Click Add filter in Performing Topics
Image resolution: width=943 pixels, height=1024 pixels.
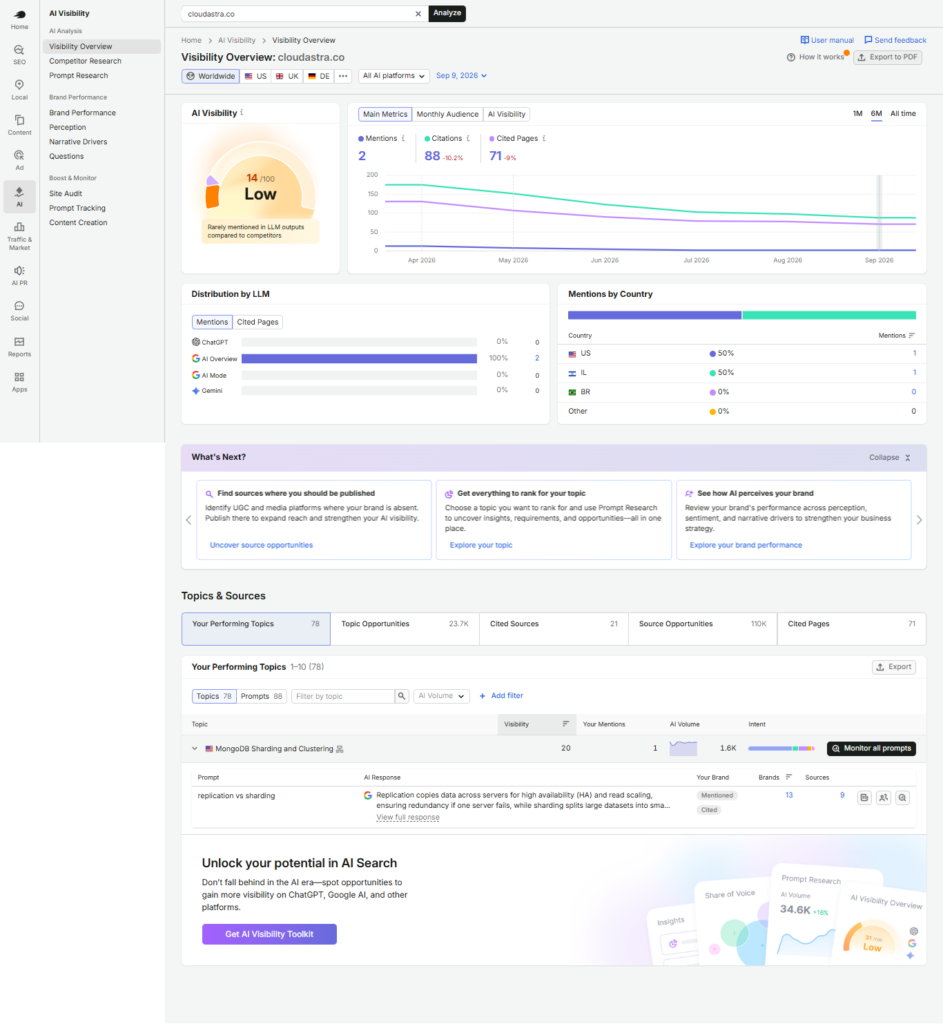click(501, 696)
